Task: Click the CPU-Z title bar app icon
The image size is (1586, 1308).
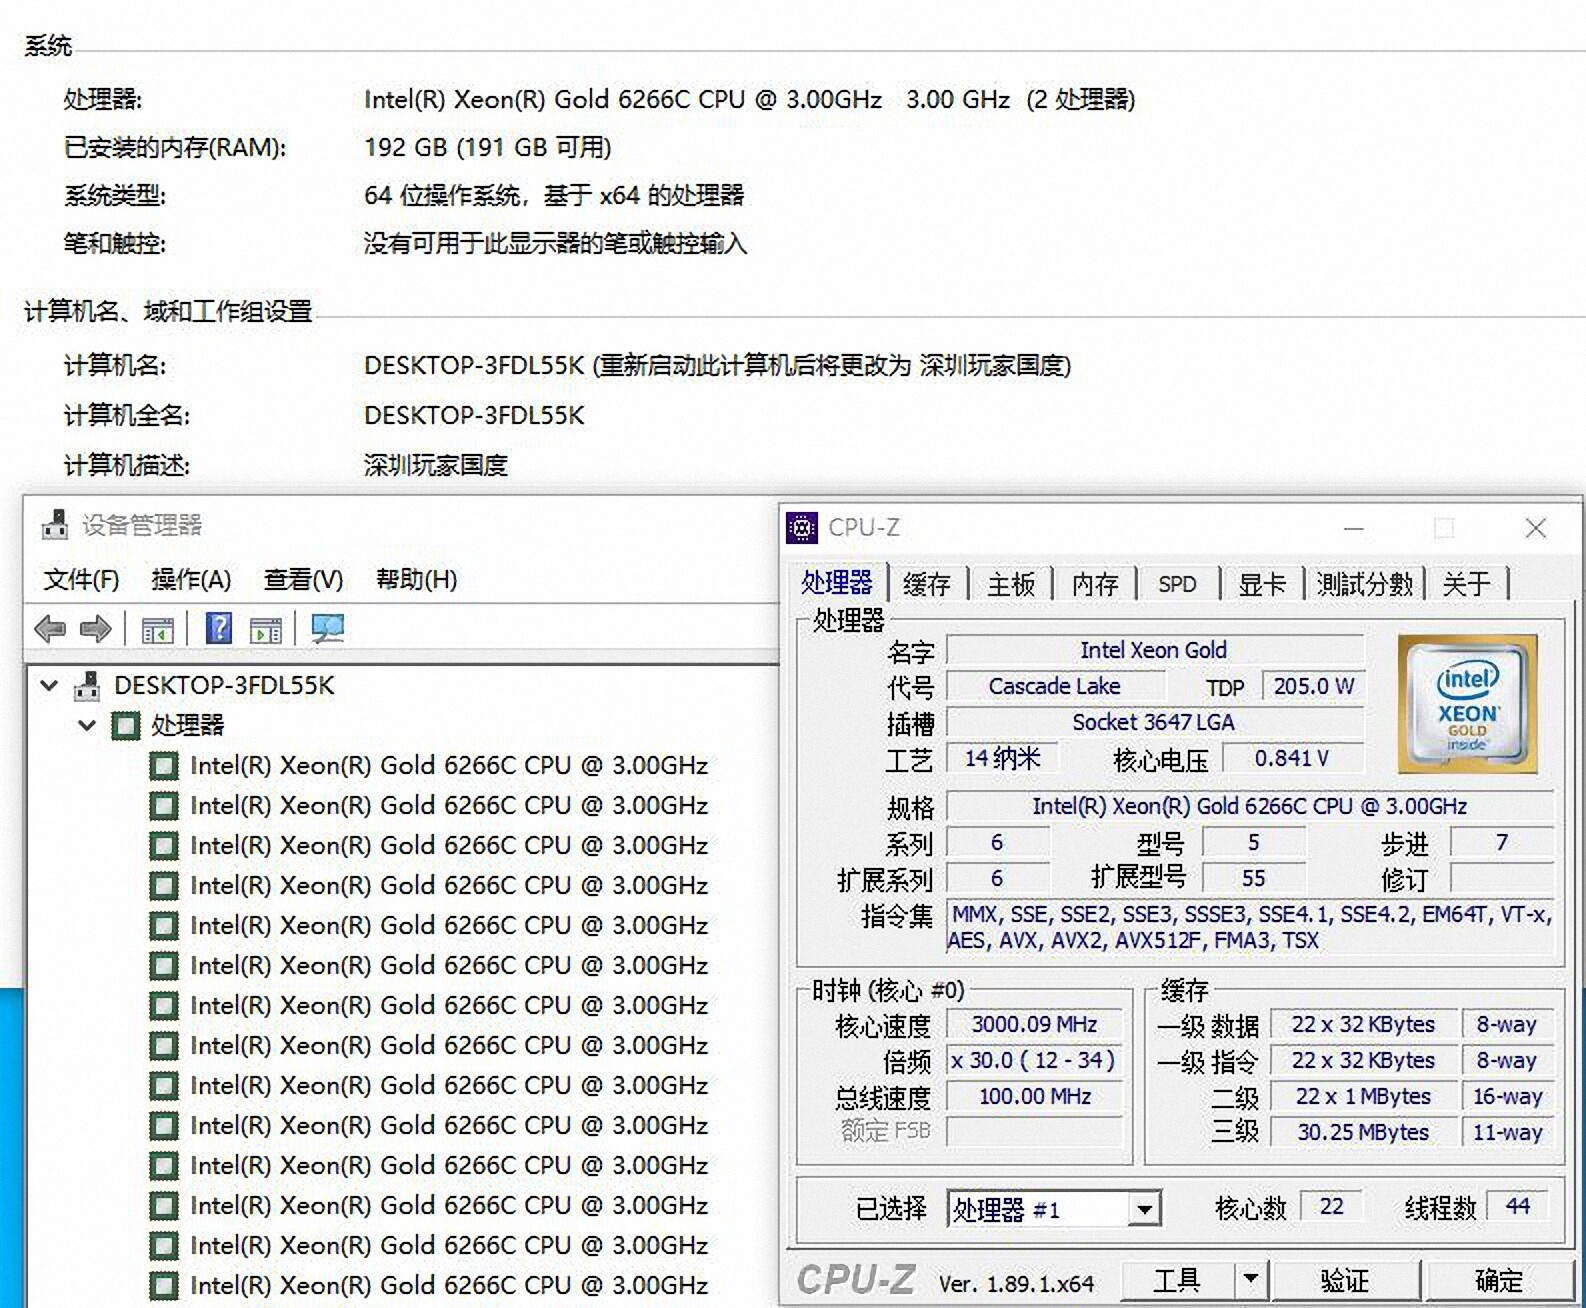Action: 802,527
